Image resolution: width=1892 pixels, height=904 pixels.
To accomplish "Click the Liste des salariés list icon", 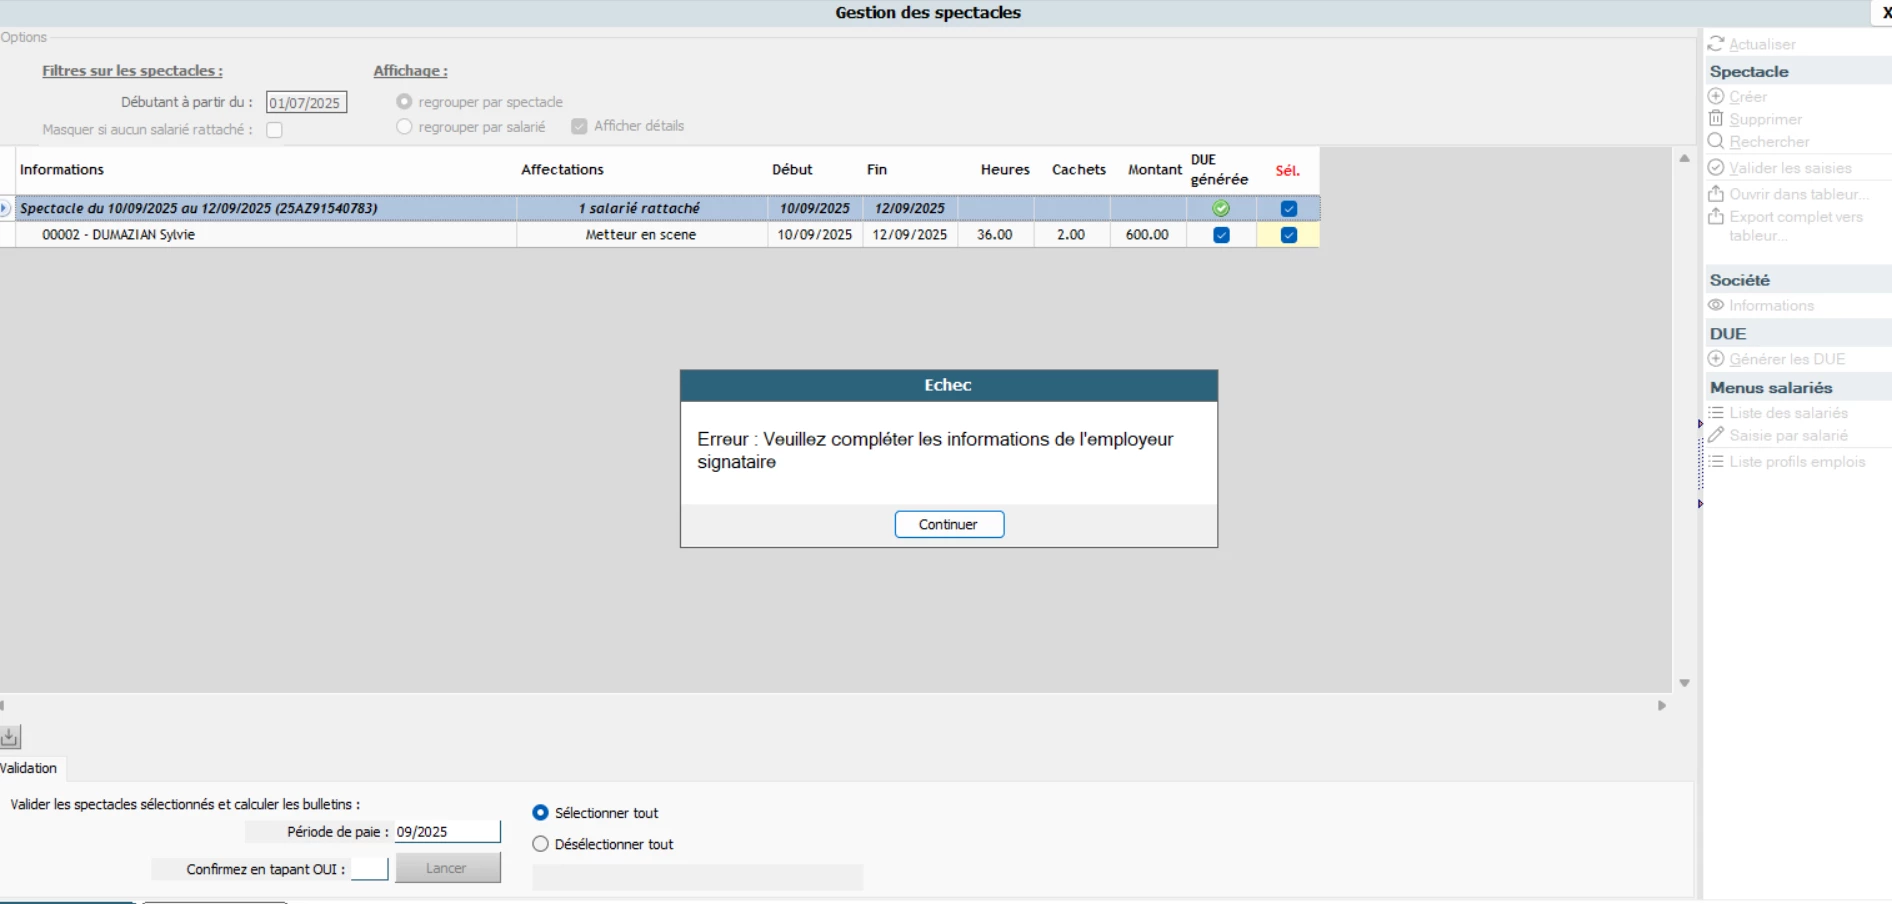I will pyautogui.click(x=1716, y=412).
